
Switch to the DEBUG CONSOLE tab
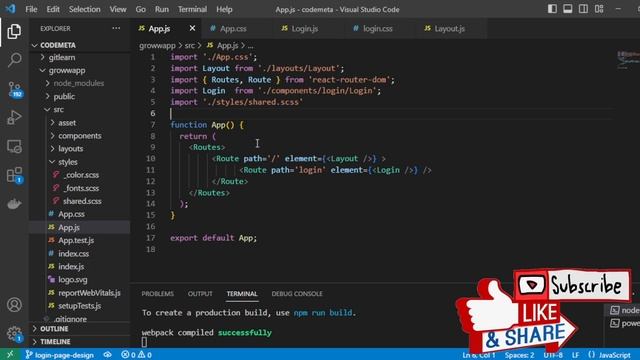(x=297, y=293)
